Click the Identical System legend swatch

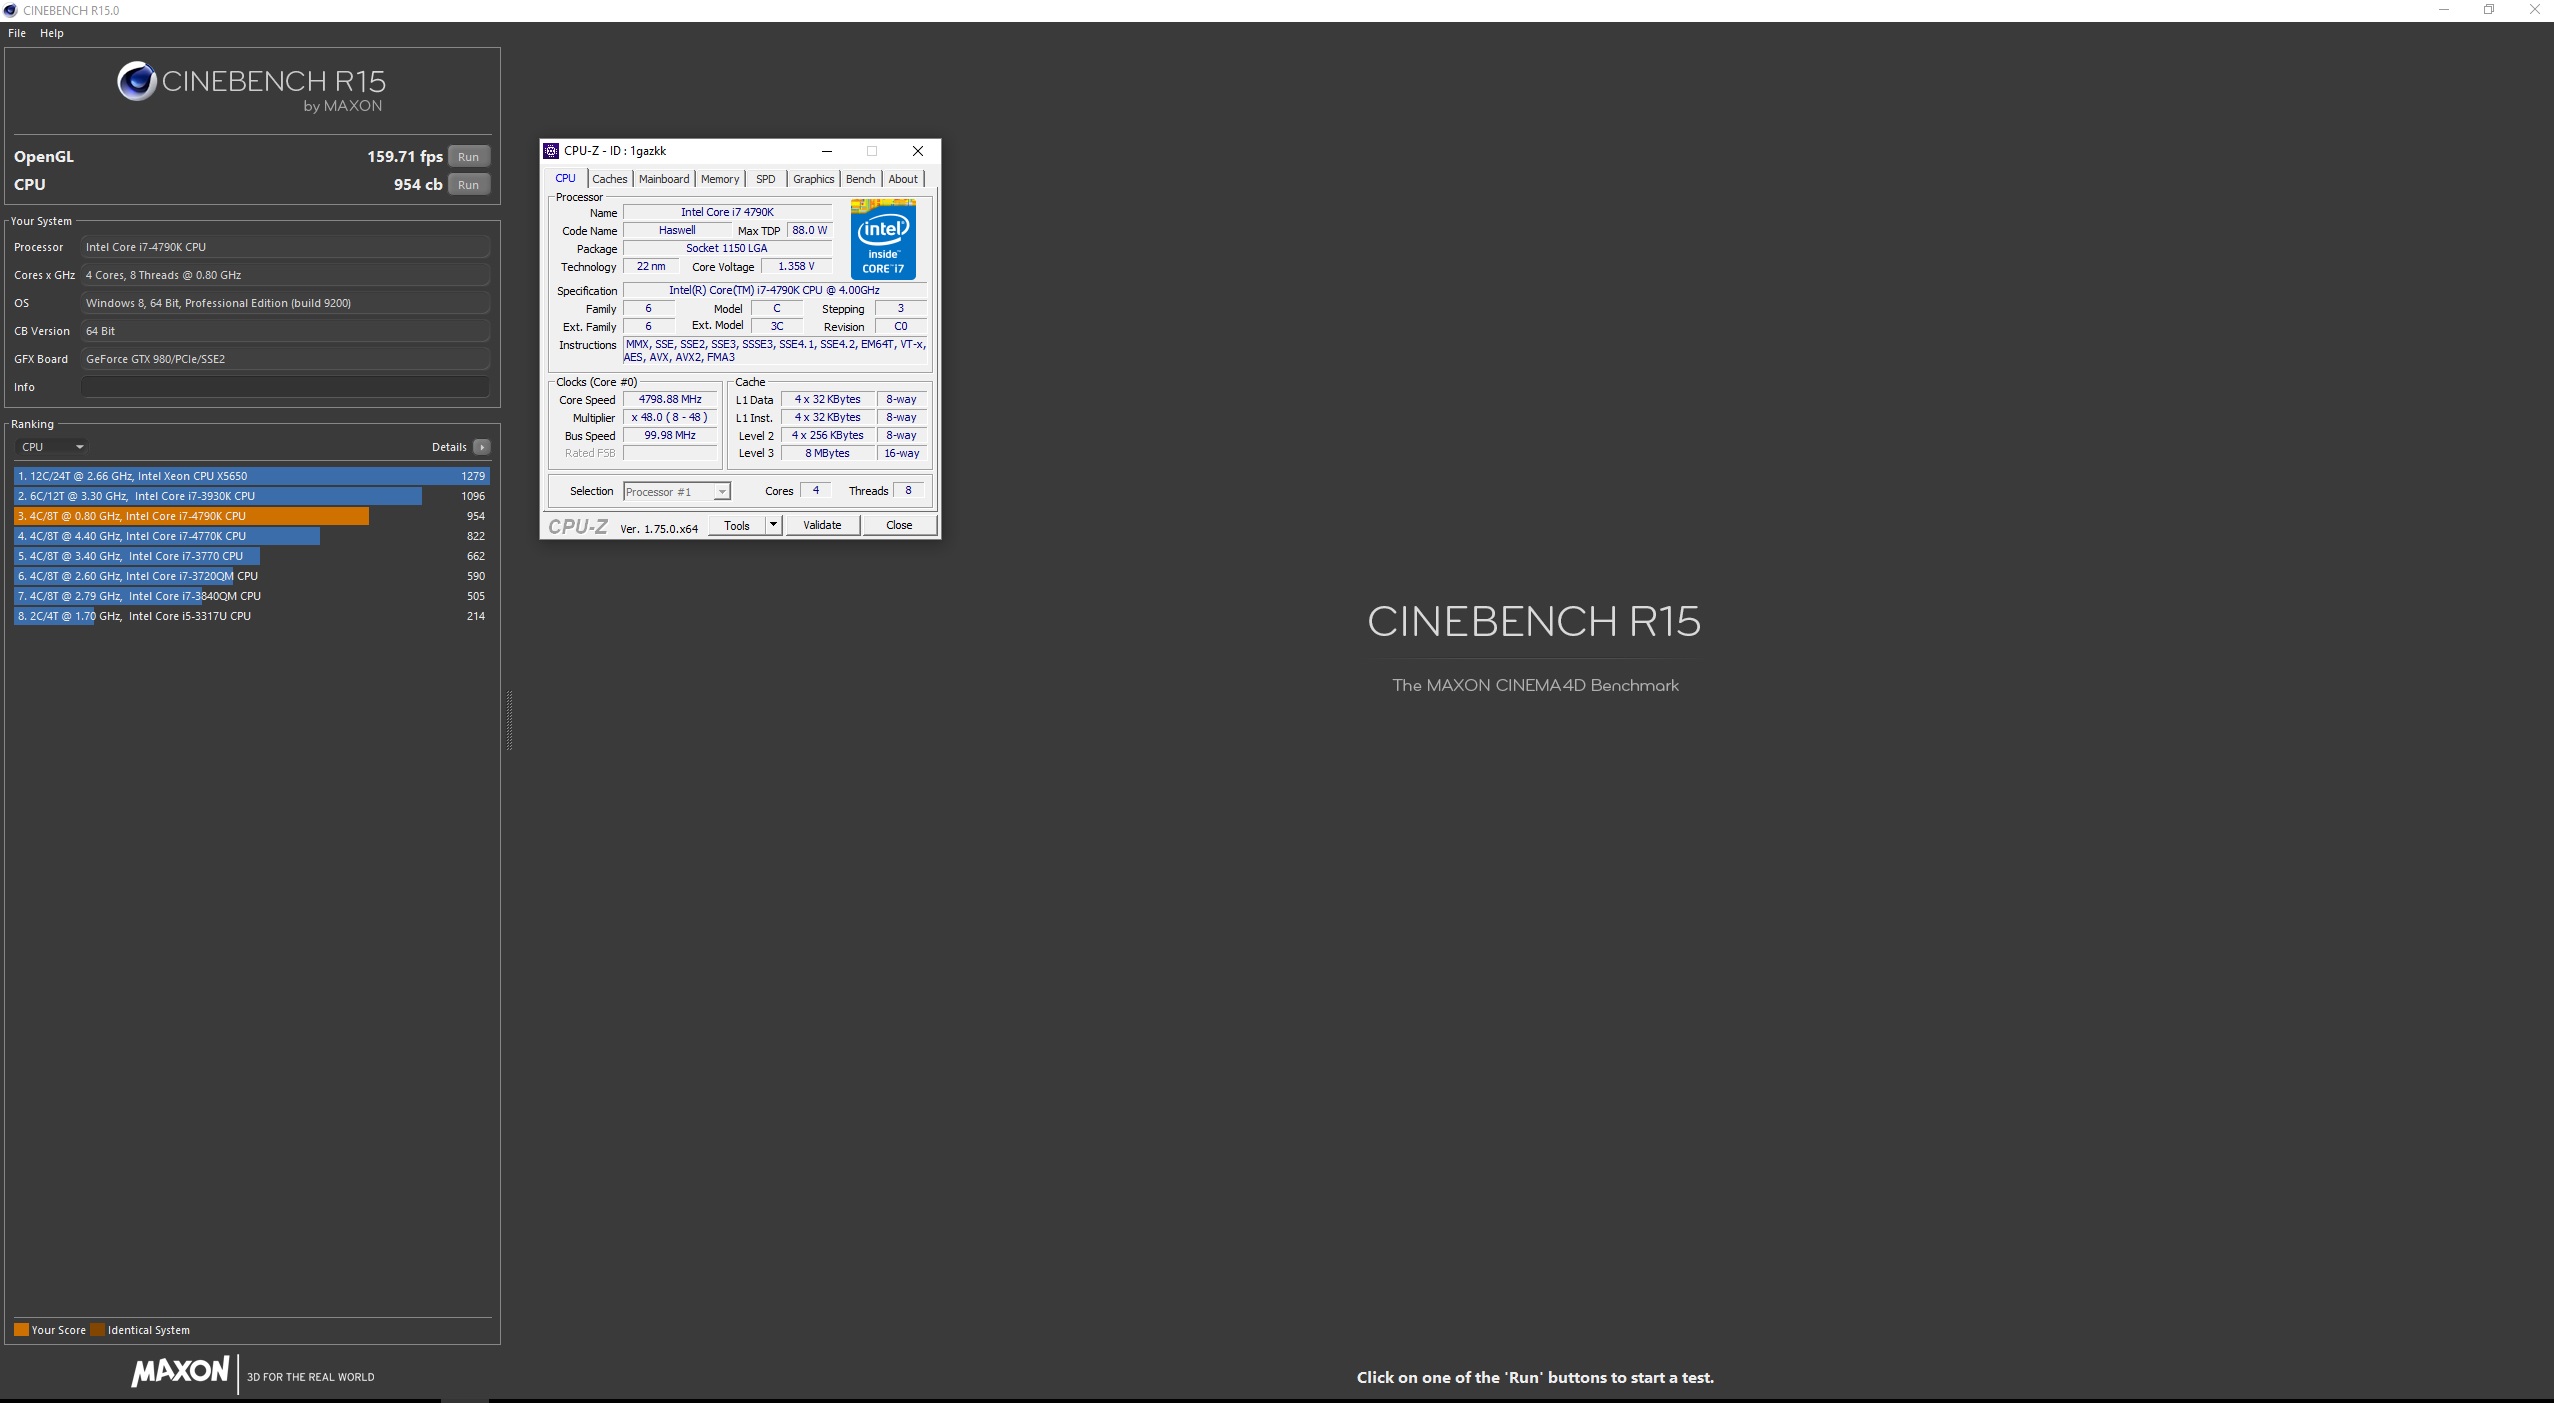(97, 1330)
